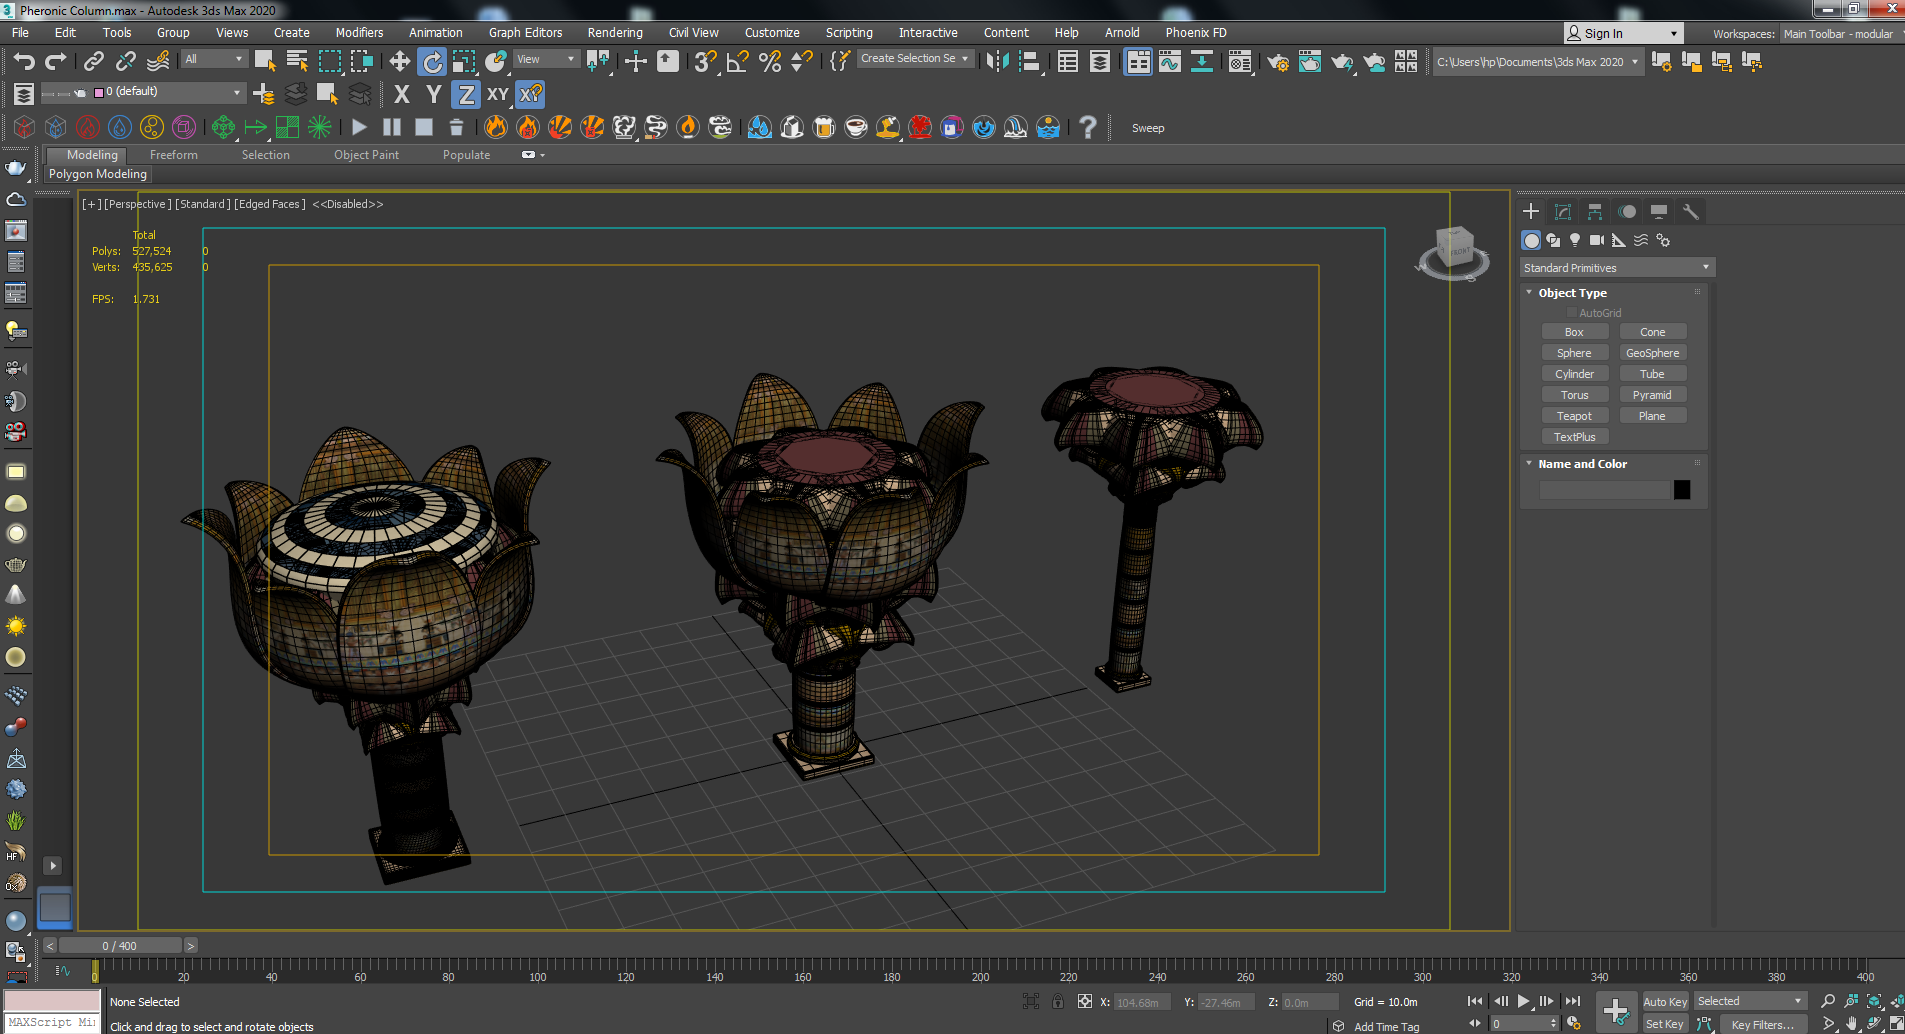Image resolution: width=1905 pixels, height=1034 pixels.
Task: Open the Utilities wrench panel tab
Action: pyautogui.click(x=1691, y=212)
